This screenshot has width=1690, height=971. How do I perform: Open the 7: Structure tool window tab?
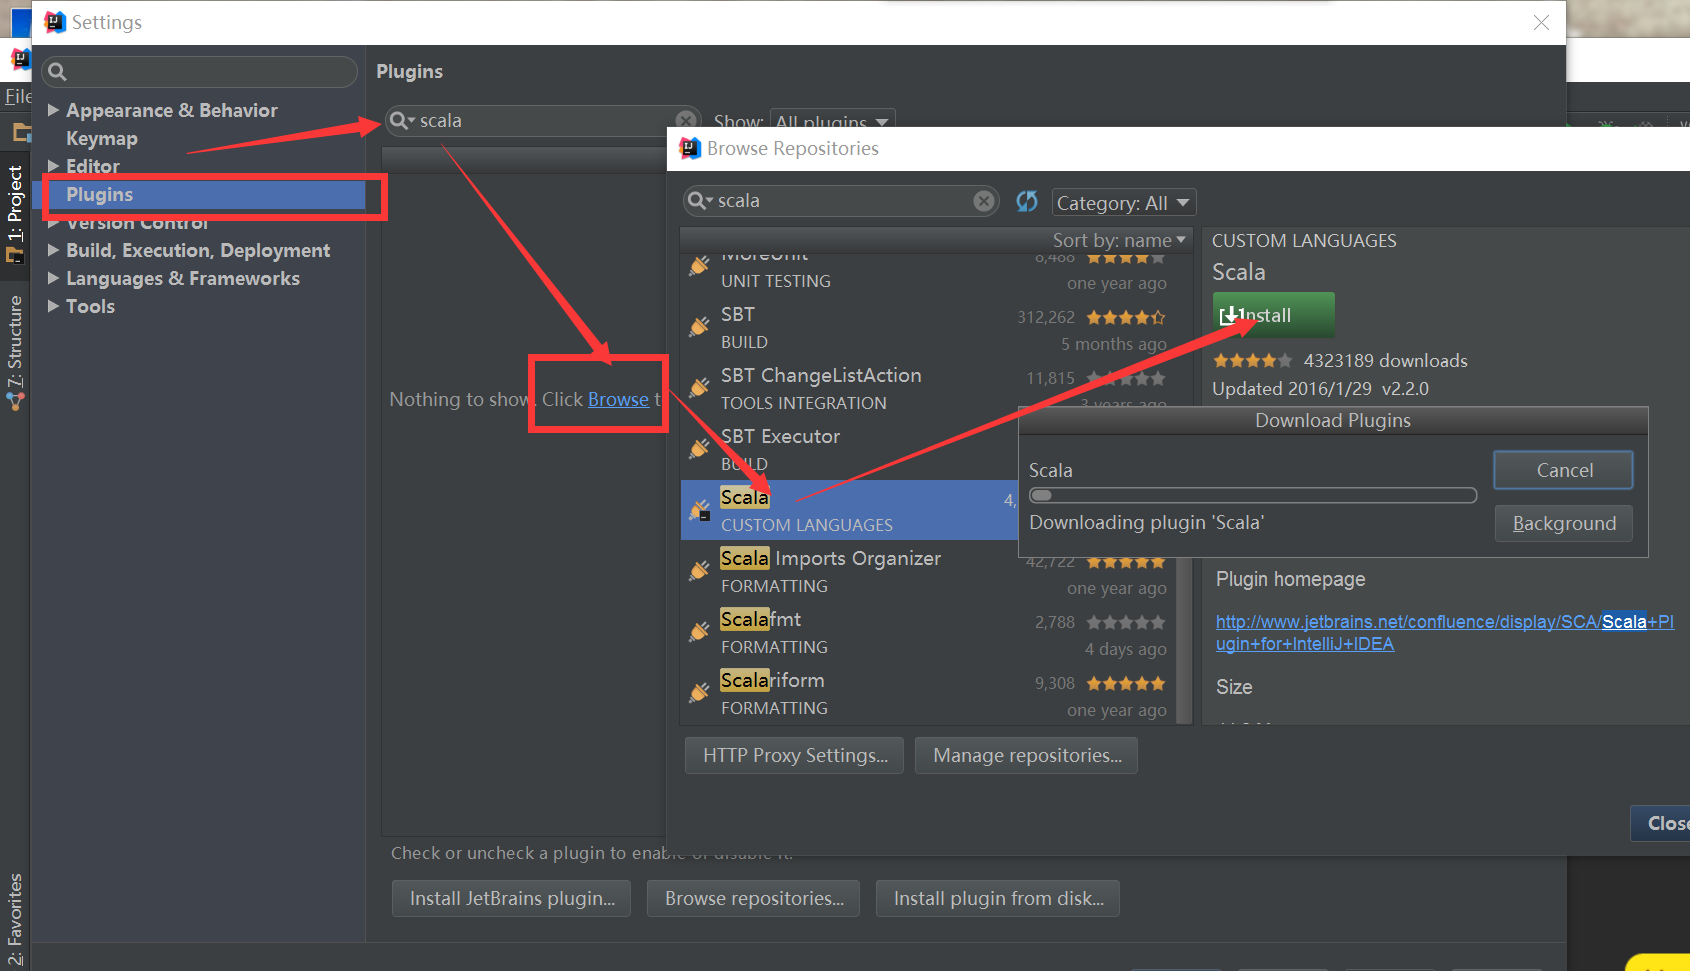point(15,352)
